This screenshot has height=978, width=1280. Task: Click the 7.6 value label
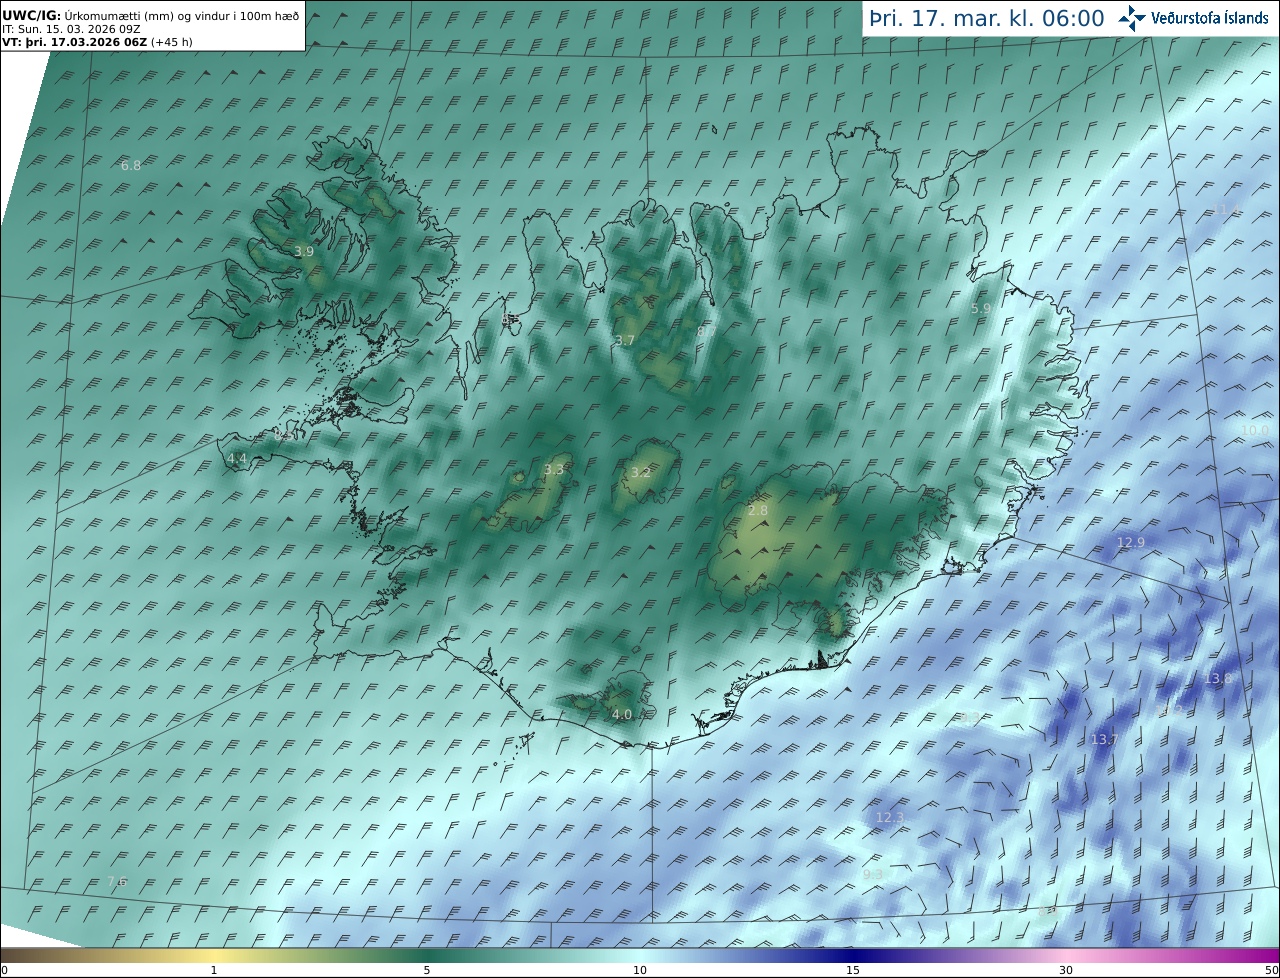click(x=117, y=882)
